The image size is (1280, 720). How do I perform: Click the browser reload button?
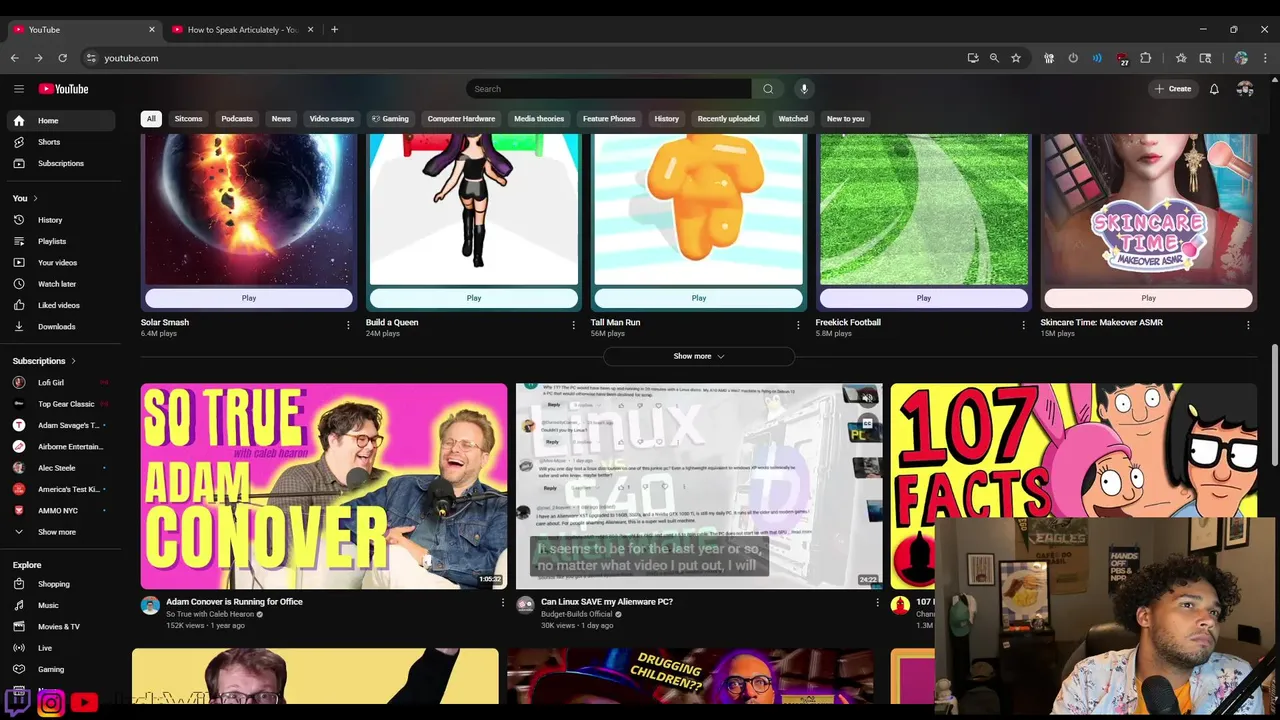click(x=62, y=58)
